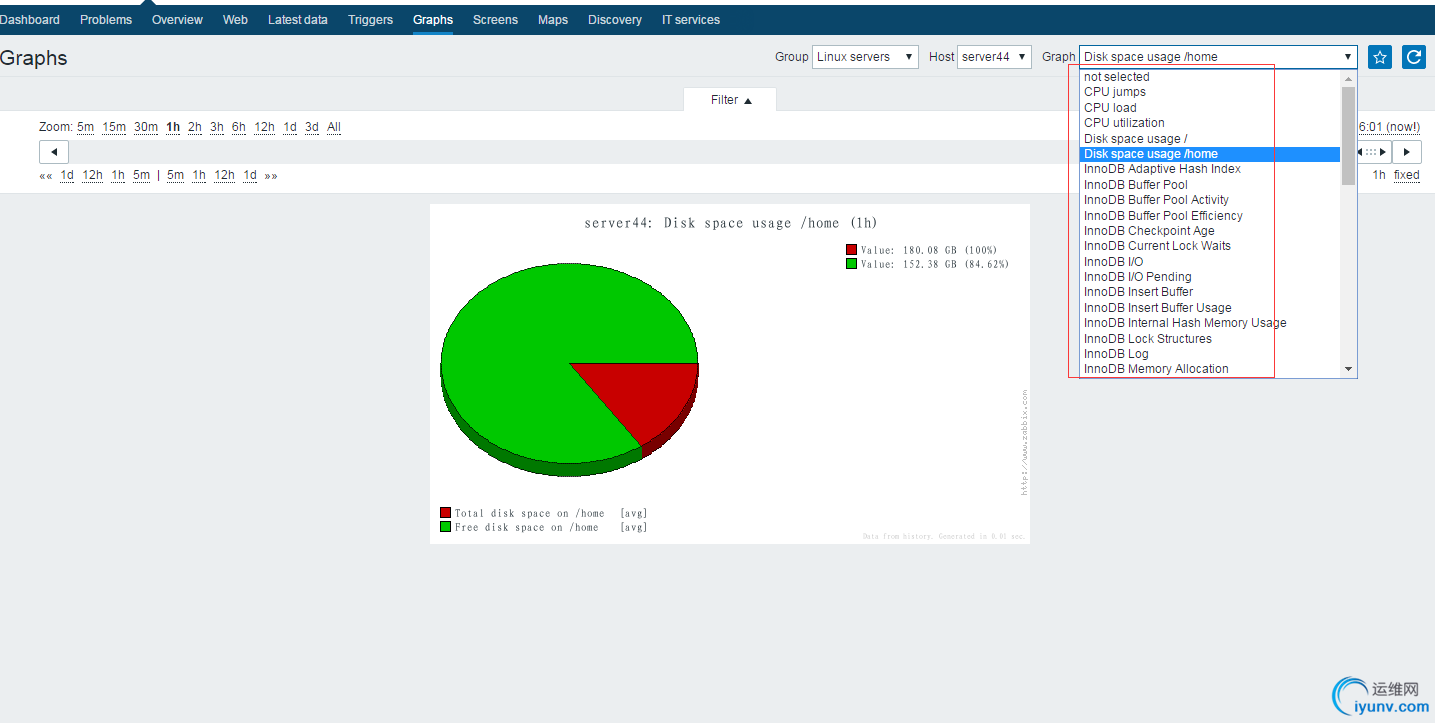Screen dimensions: 1435x723
Task: Add graph to favourites with star icon
Action: tap(1380, 57)
